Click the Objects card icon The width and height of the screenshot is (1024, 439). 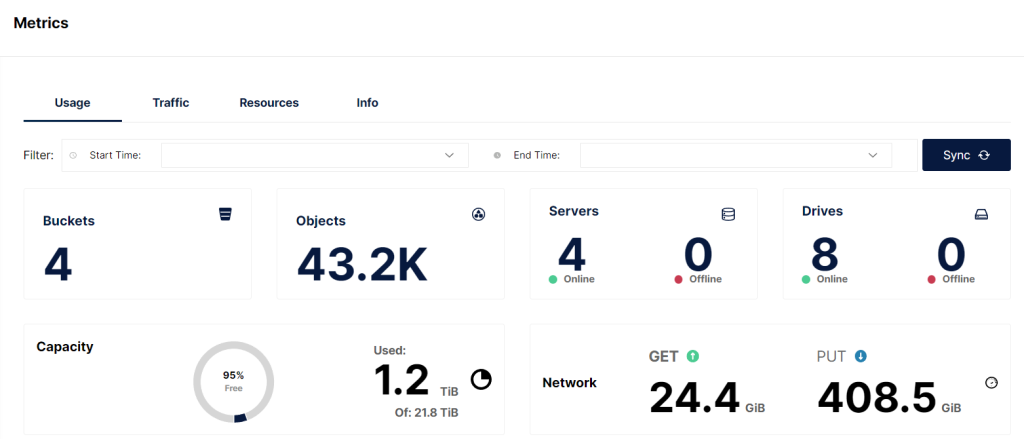(478, 214)
